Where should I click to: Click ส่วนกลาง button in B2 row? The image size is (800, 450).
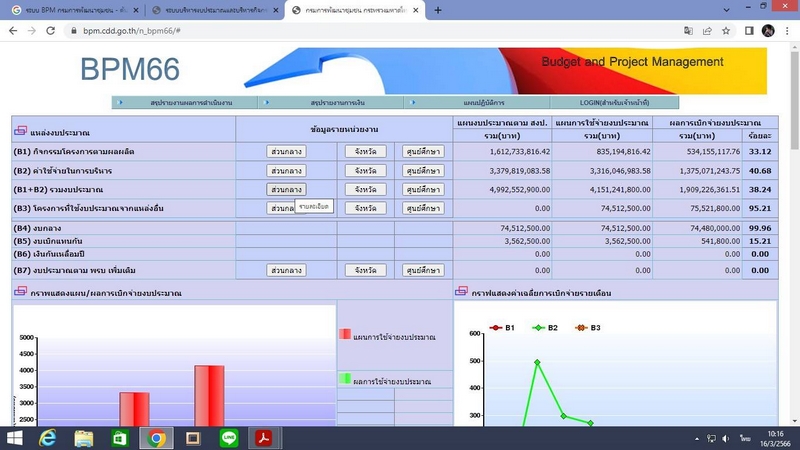286,170
